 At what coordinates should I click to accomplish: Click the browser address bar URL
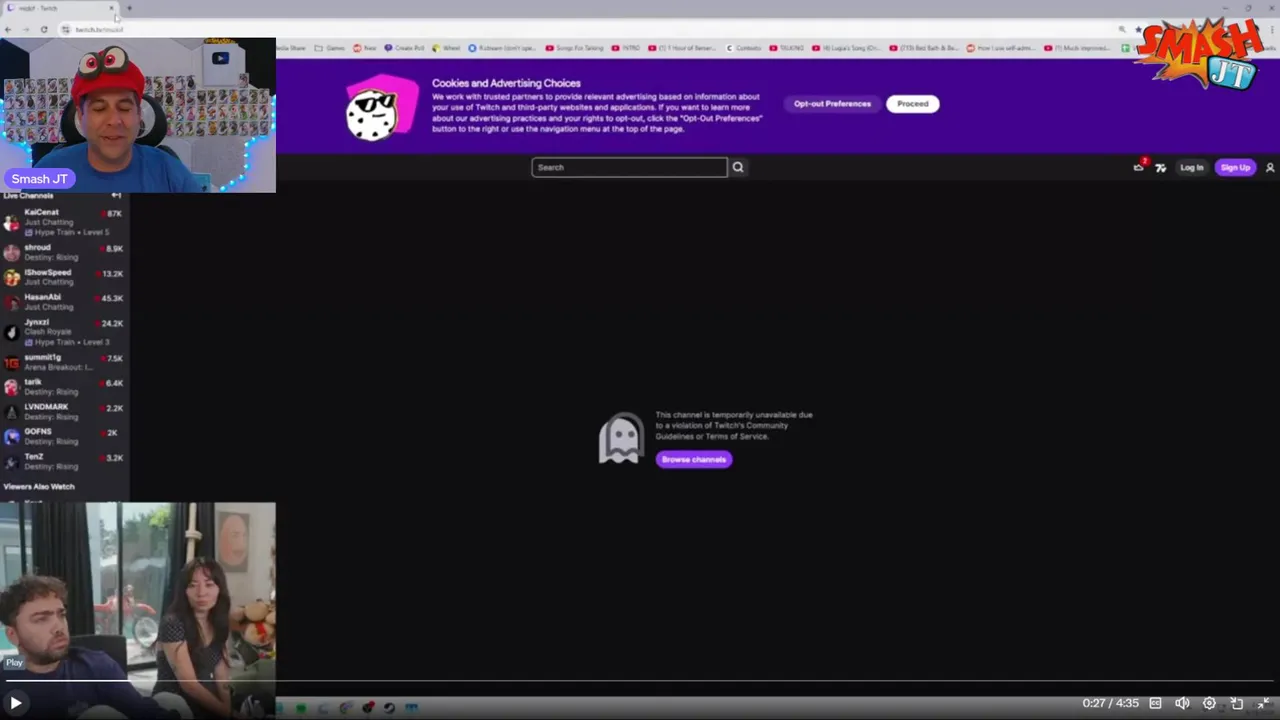[x=99, y=29]
